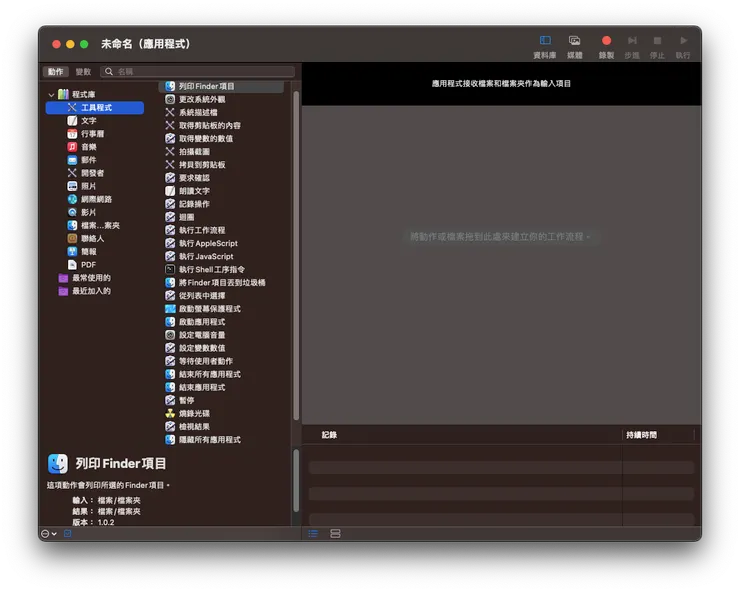Select the 行事曆 calendar category
This screenshot has width=740, height=592.
pyautogui.click(x=86, y=134)
